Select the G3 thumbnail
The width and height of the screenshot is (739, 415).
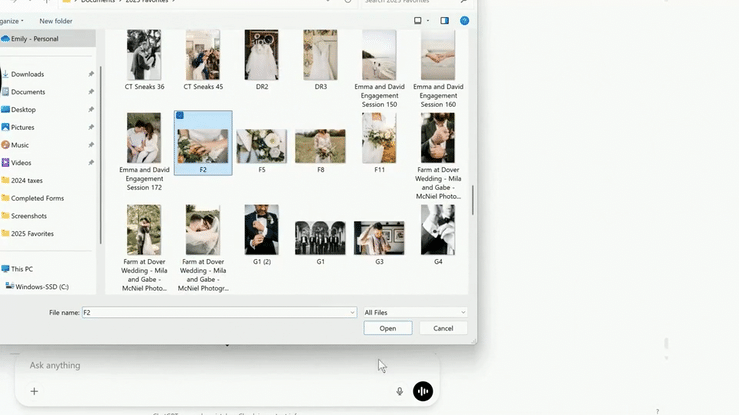click(379, 238)
